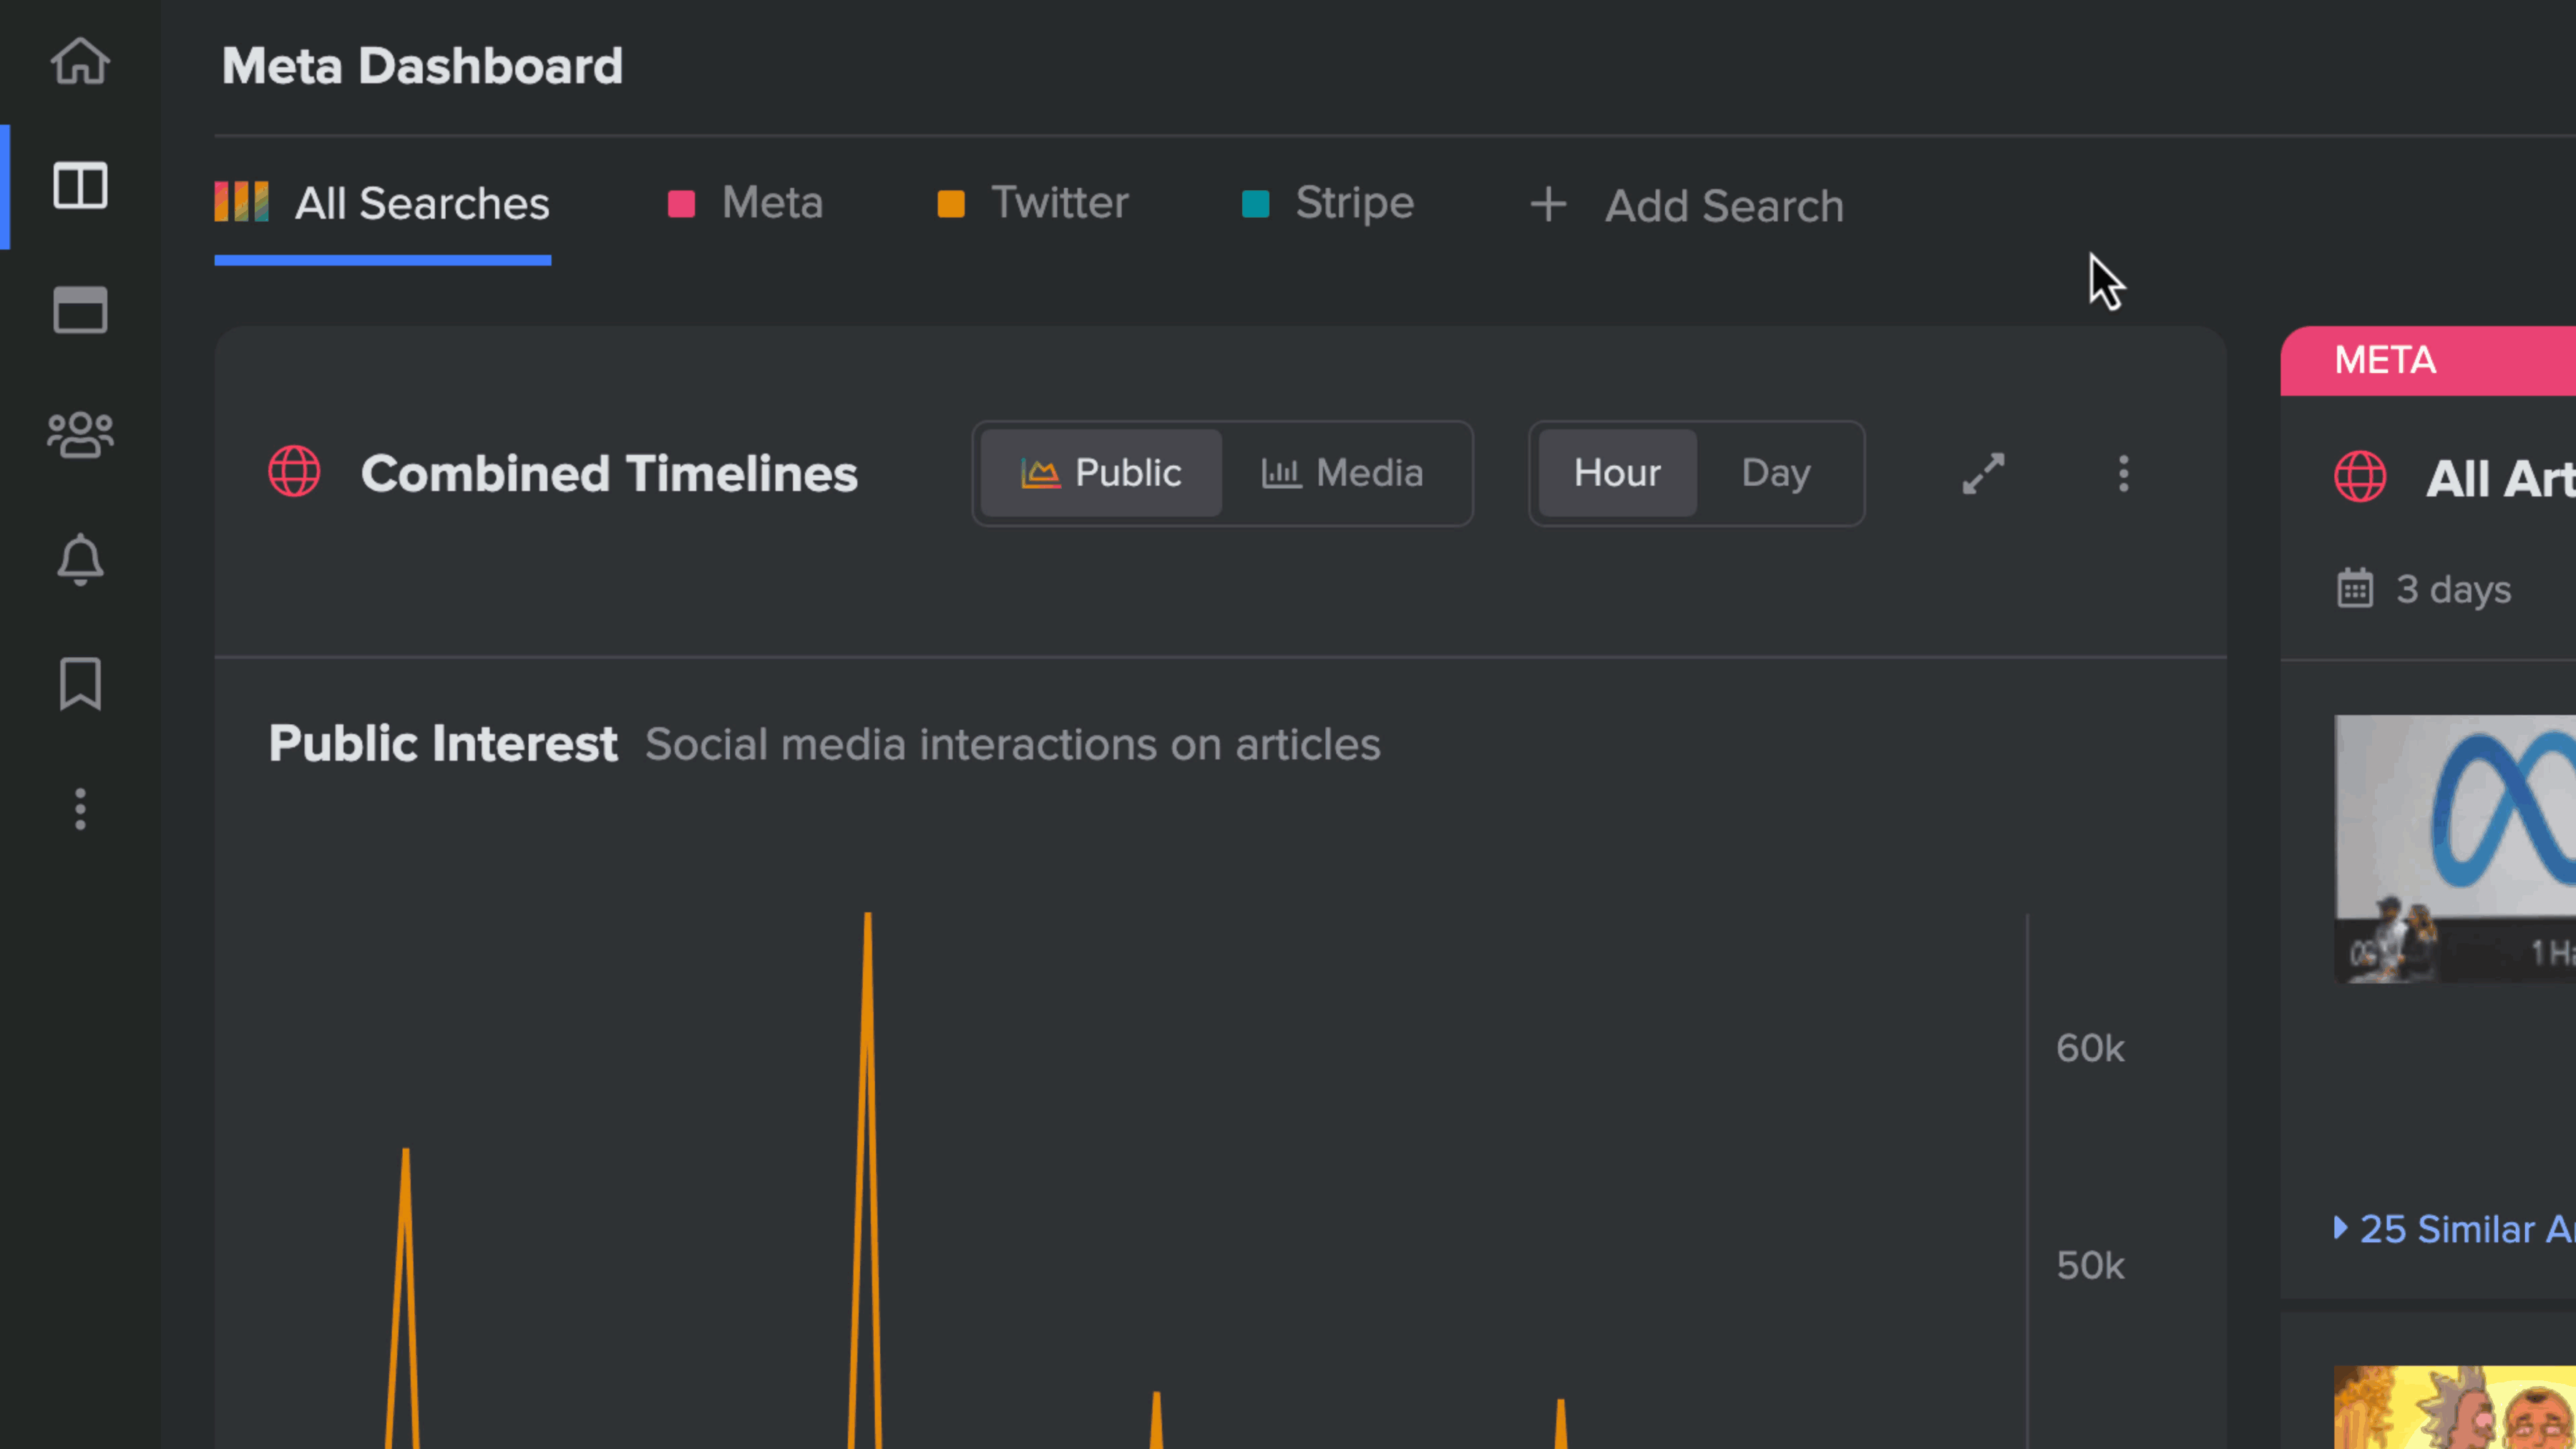This screenshot has width=2576, height=1449.
Task: Switch to the Meta search tab
Action: [746, 203]
